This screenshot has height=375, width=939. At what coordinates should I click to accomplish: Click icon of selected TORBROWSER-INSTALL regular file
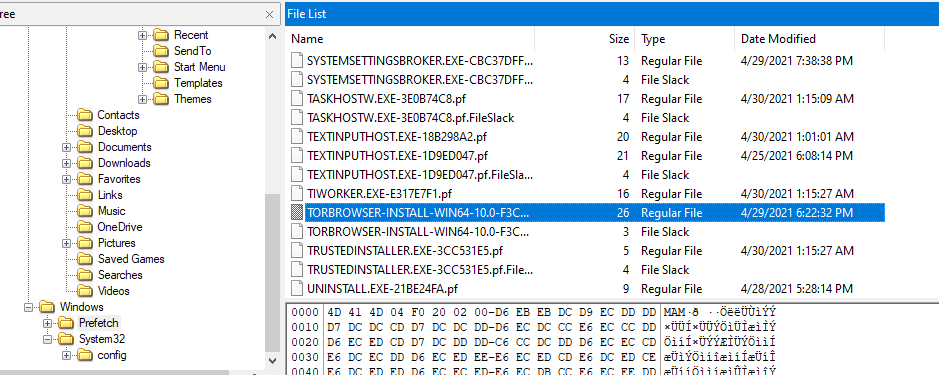click(296, 213)
